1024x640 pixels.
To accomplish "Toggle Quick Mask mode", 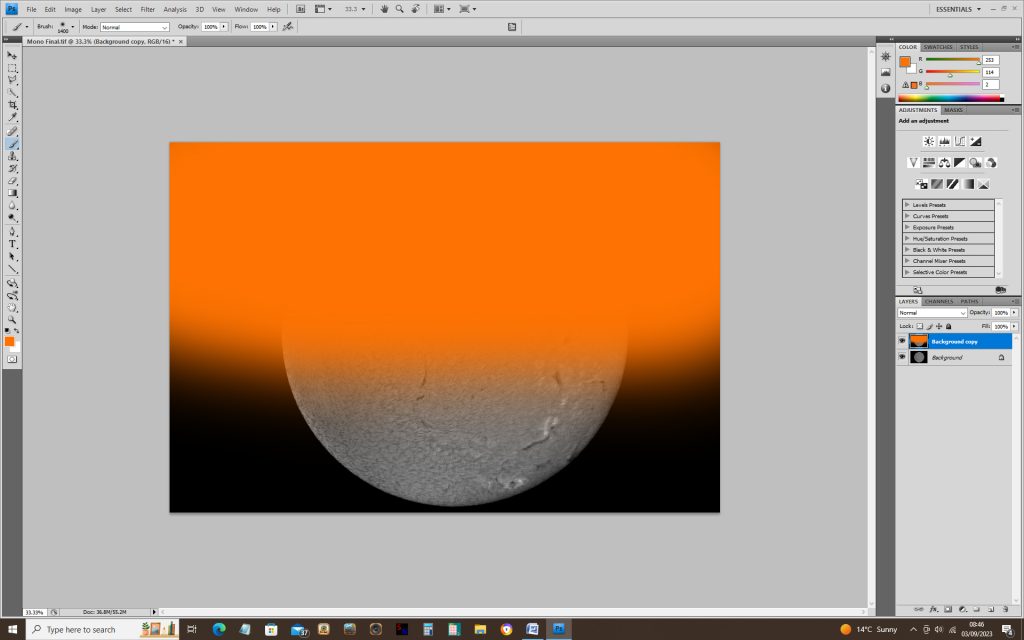I will coord(12,359).
